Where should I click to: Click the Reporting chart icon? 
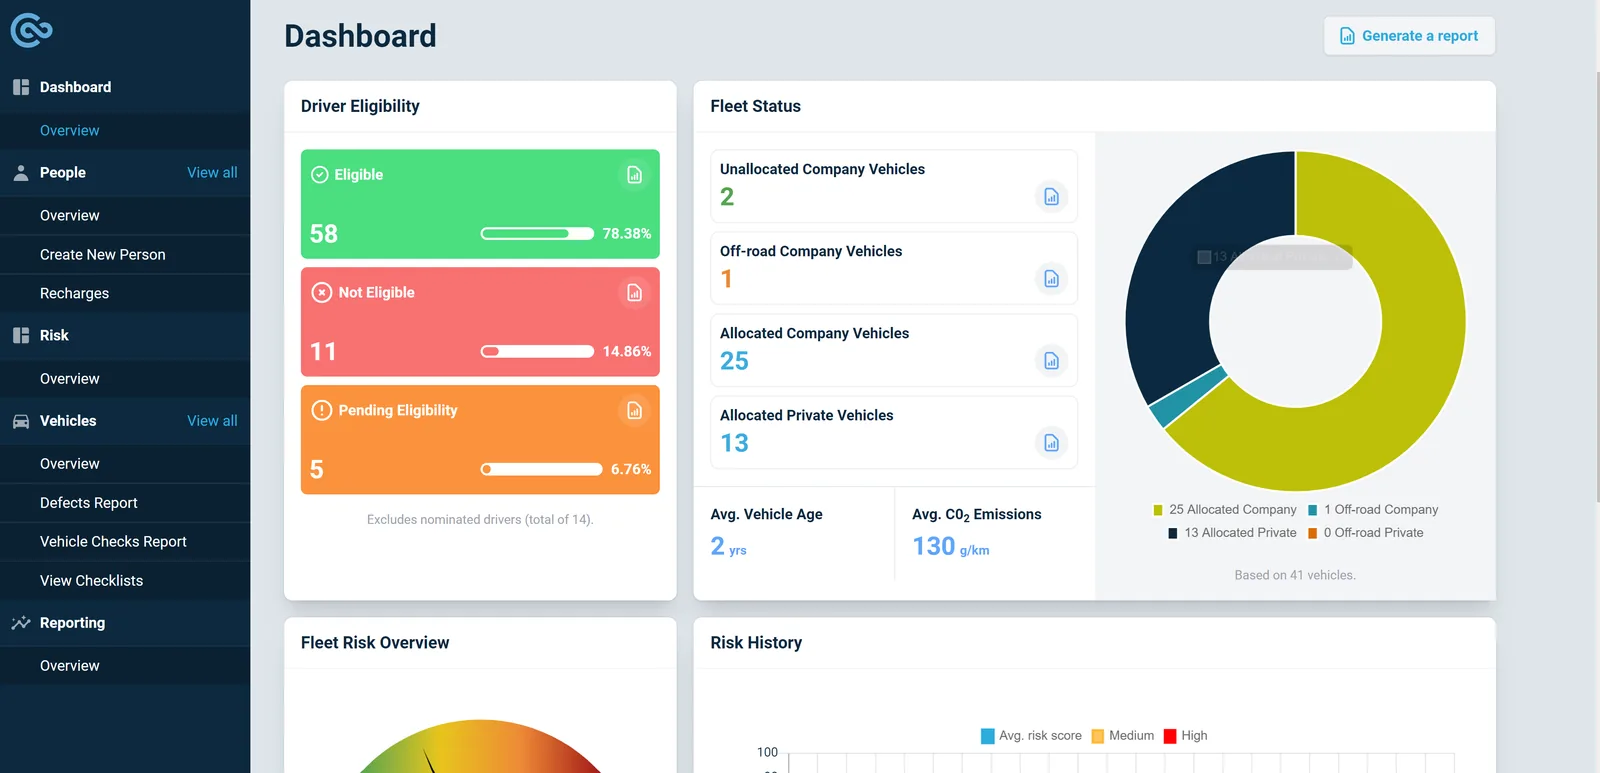pyautogui.click(x=21, y=623)
